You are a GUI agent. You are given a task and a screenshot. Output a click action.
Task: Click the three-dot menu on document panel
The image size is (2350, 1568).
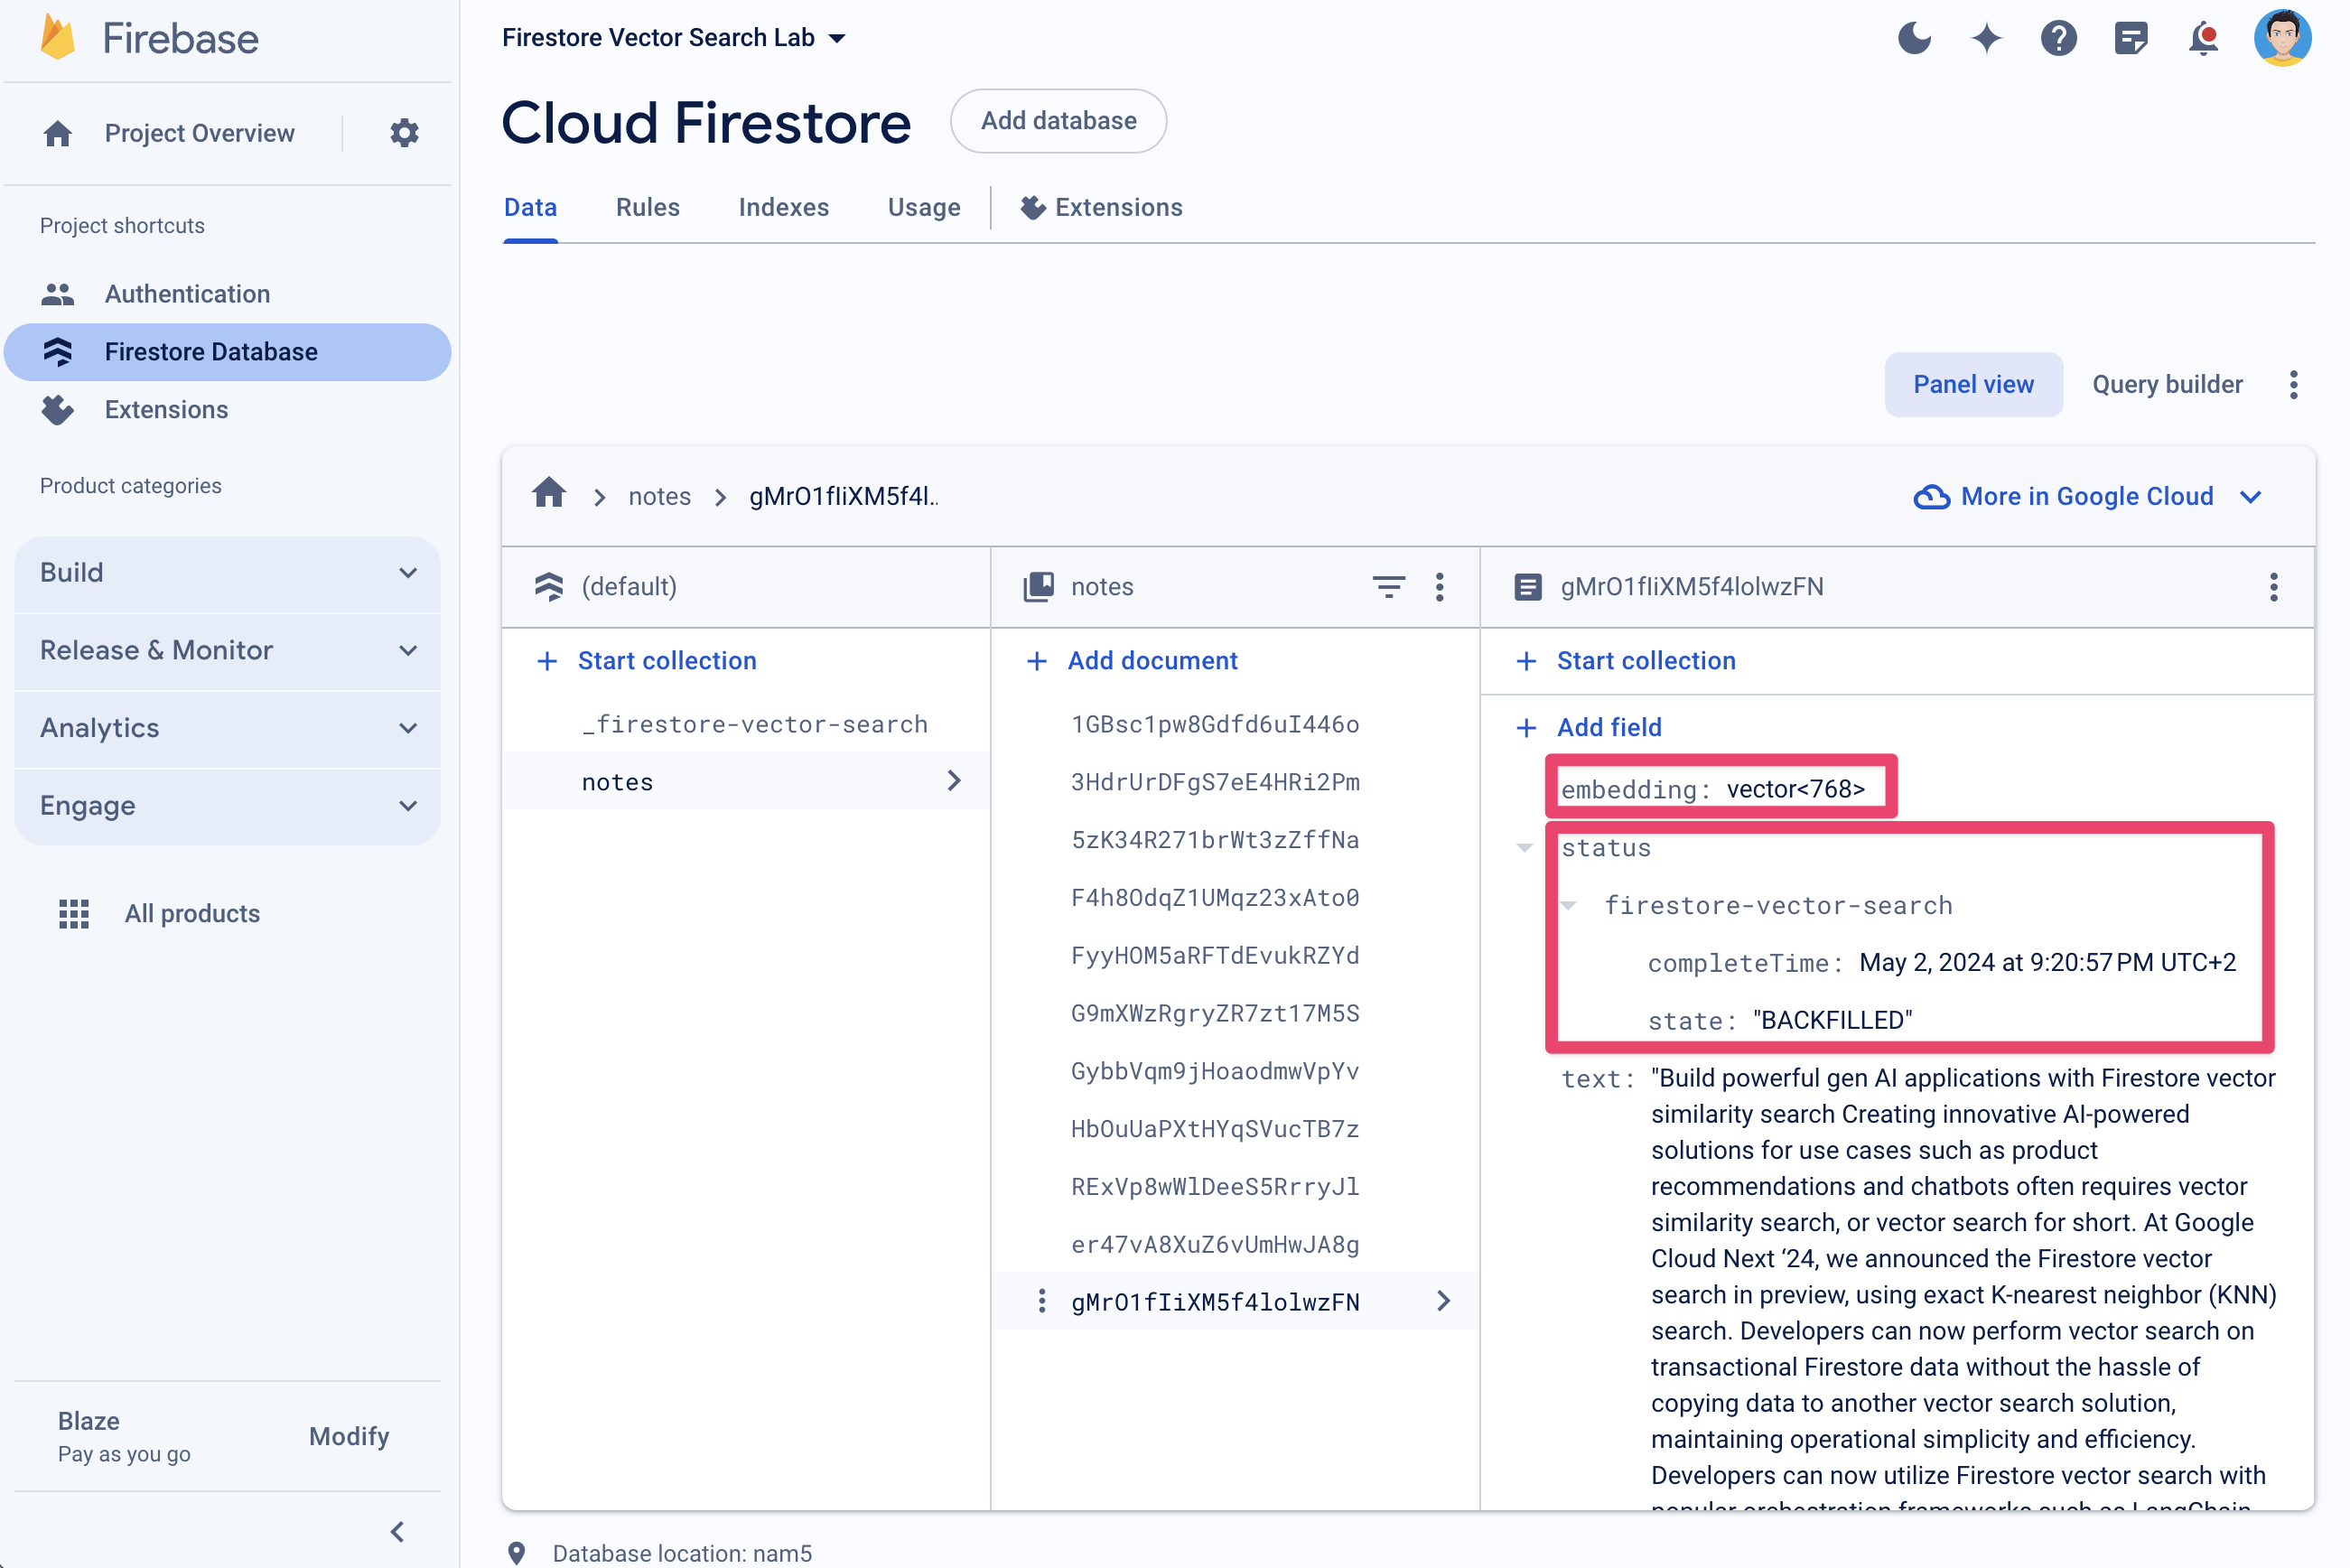tap(2273, 586)
